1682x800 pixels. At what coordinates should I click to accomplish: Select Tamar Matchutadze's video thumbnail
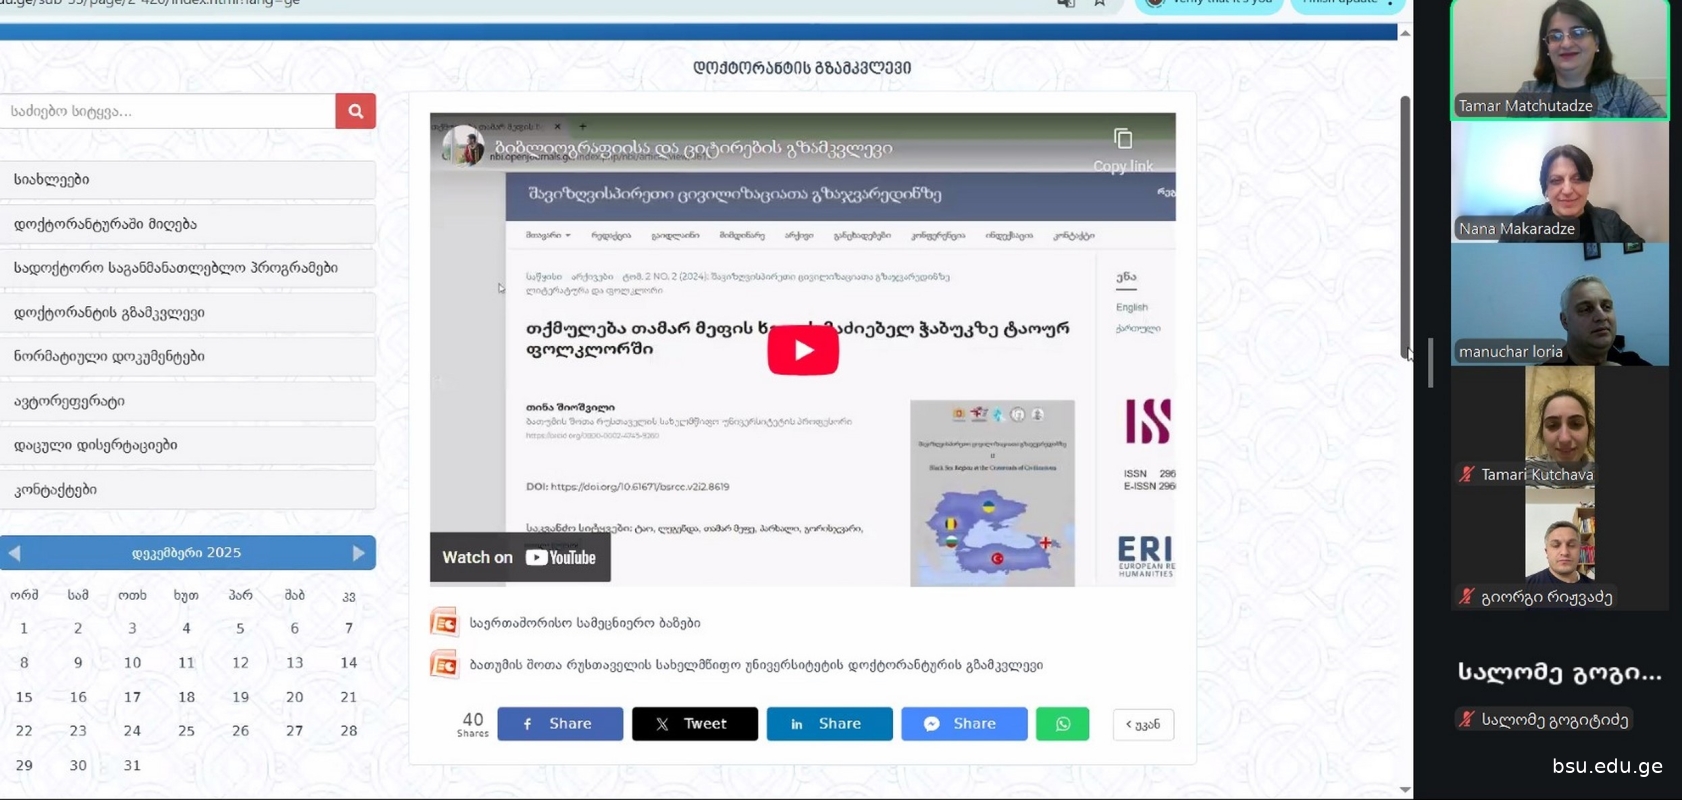pos(1559,60)
